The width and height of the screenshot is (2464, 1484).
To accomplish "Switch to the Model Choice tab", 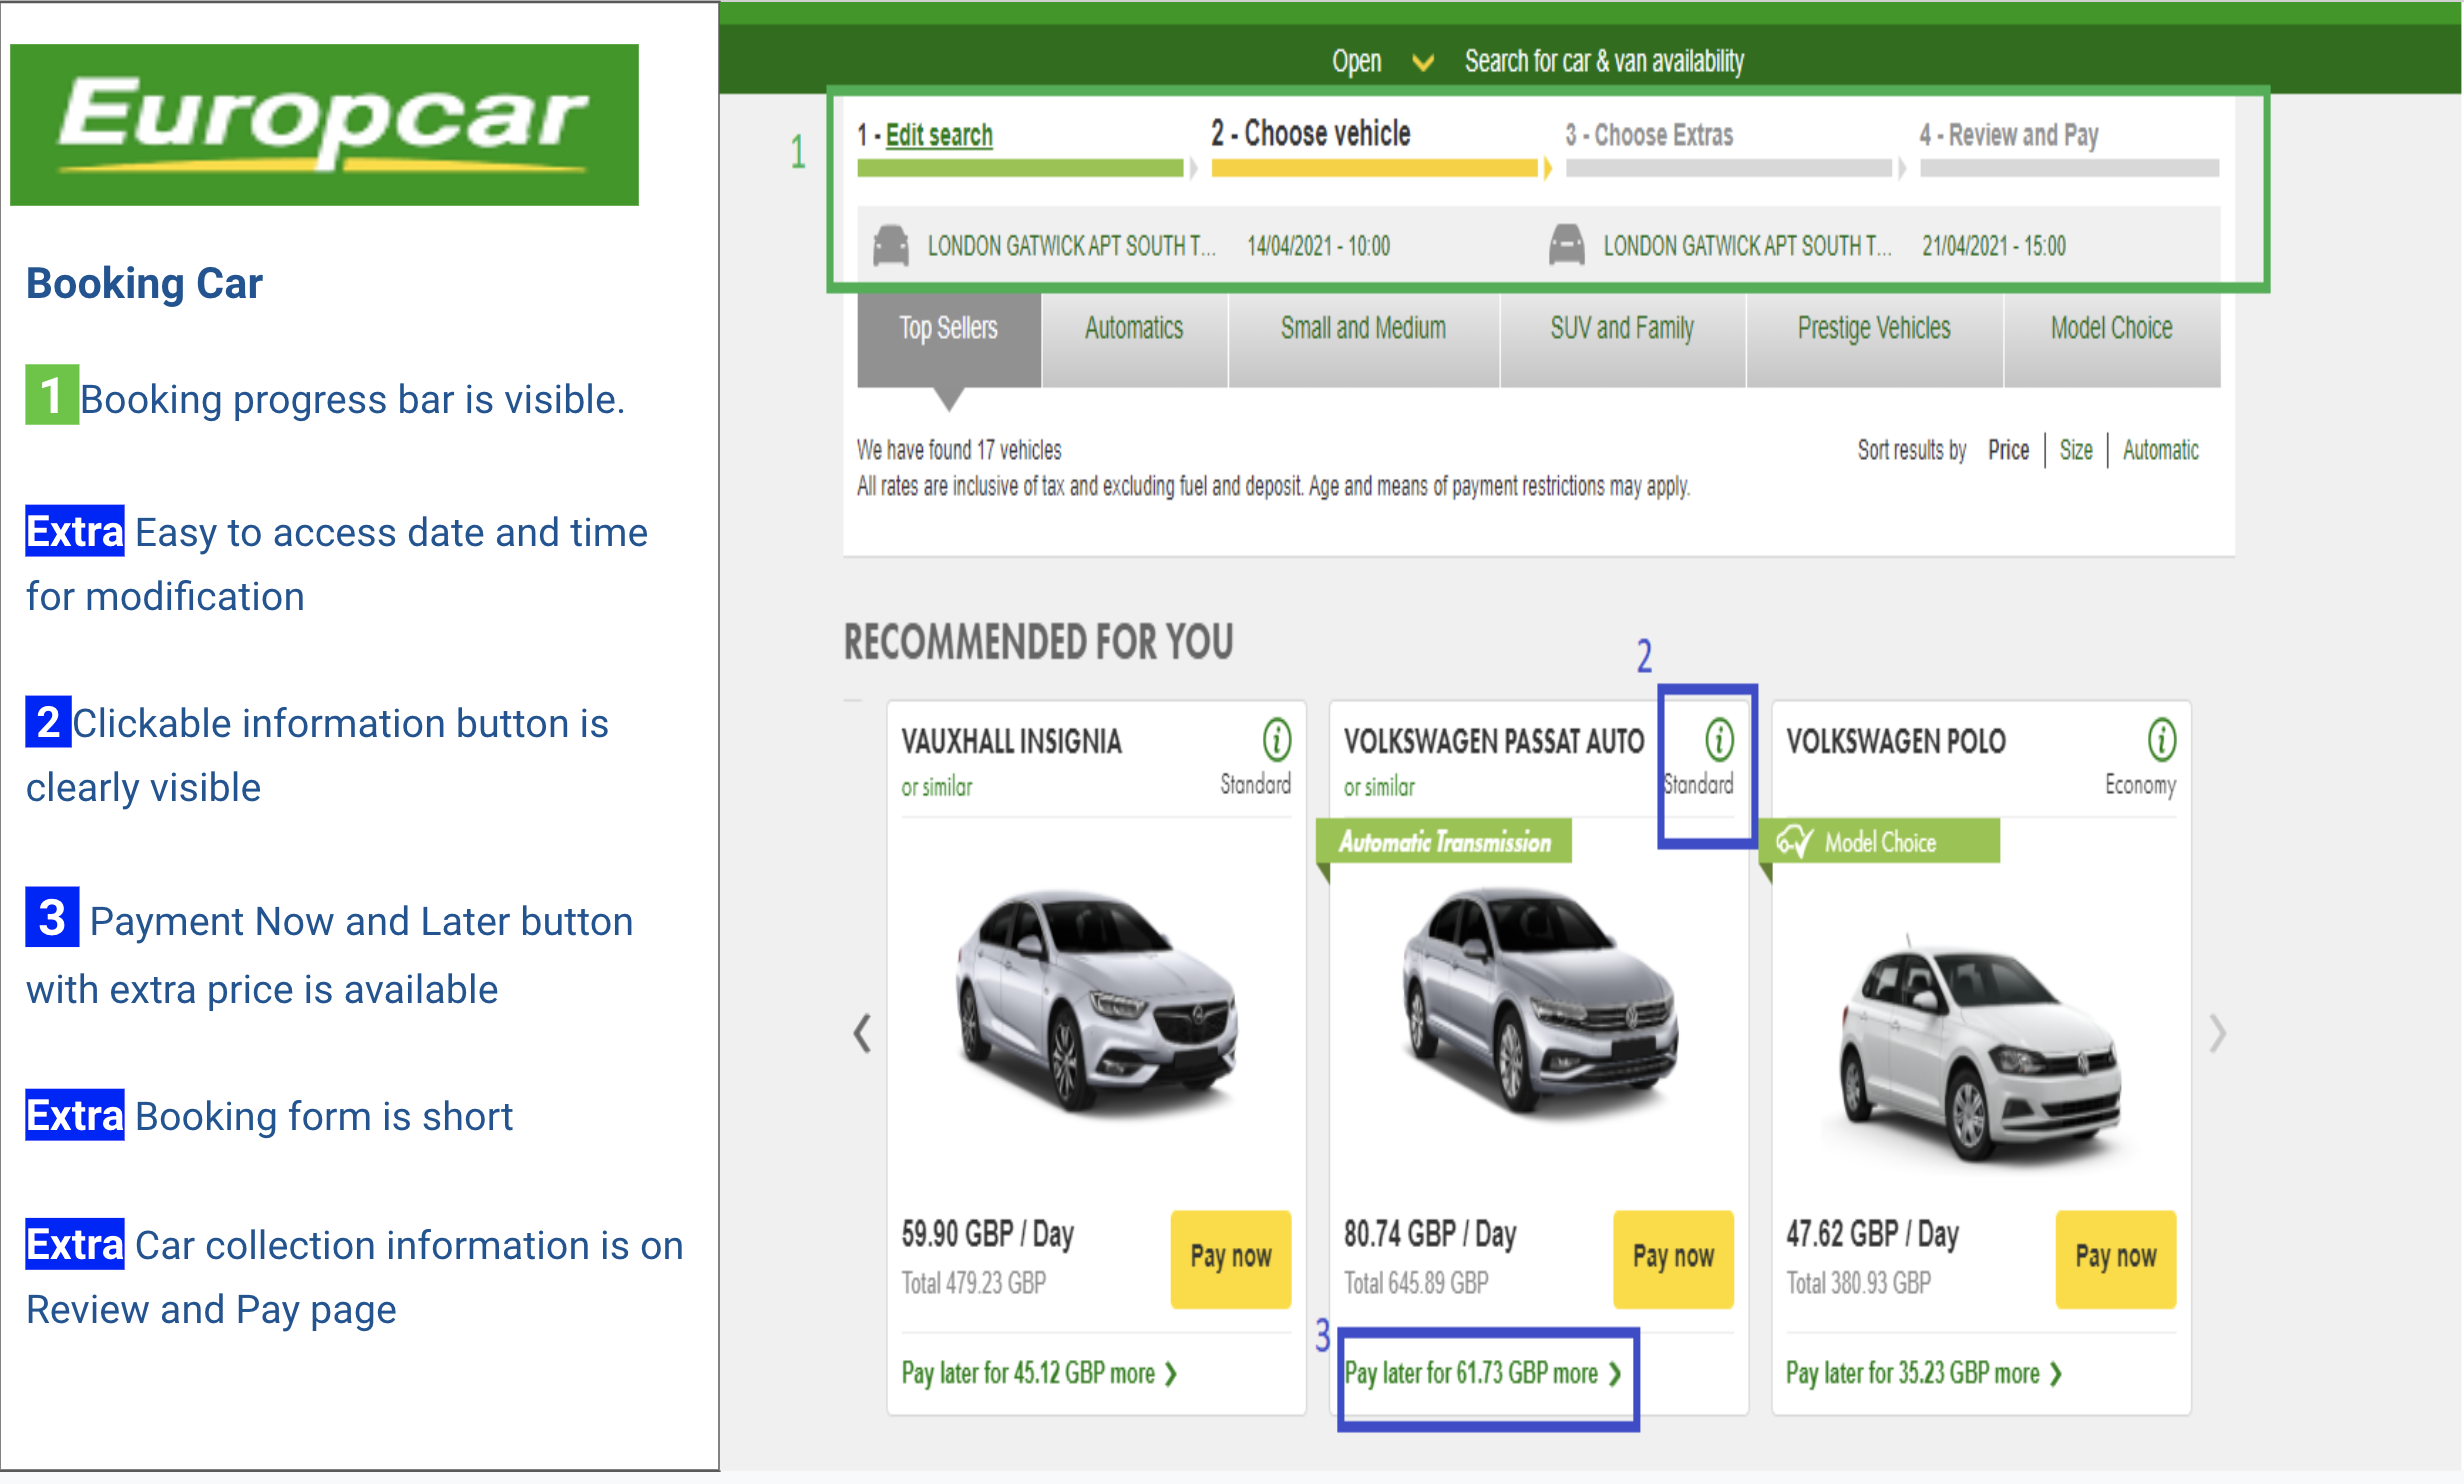I will [2112, 340].
